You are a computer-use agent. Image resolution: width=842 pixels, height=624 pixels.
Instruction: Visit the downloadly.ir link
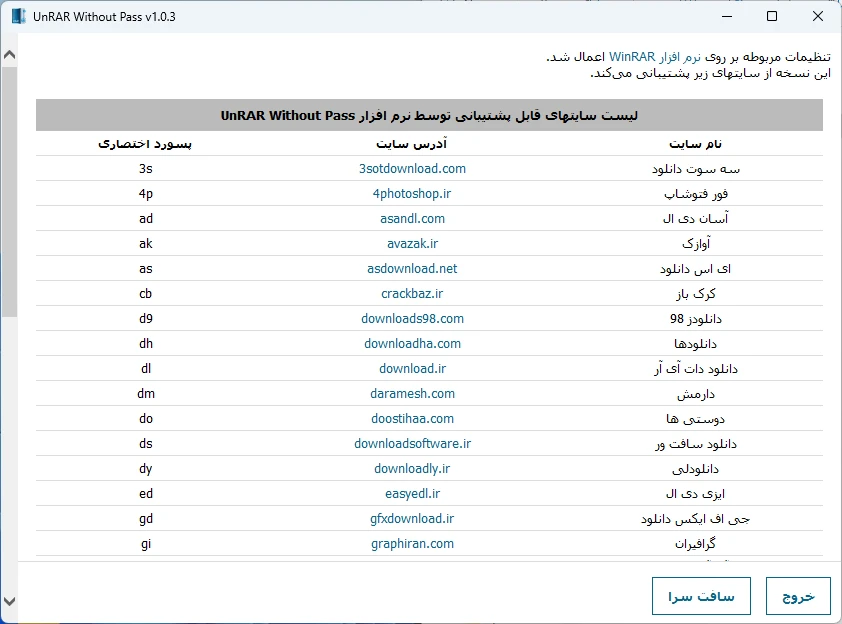412,469
